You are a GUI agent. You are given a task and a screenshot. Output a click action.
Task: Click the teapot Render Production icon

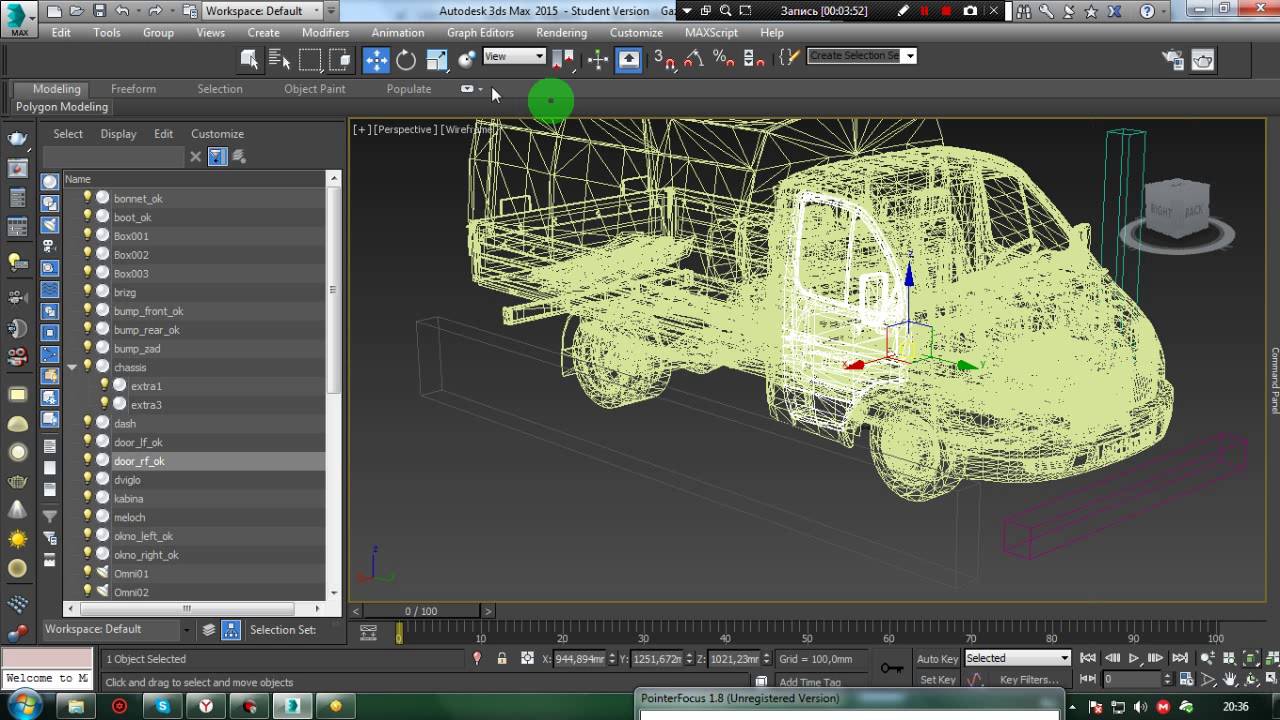1203,60
